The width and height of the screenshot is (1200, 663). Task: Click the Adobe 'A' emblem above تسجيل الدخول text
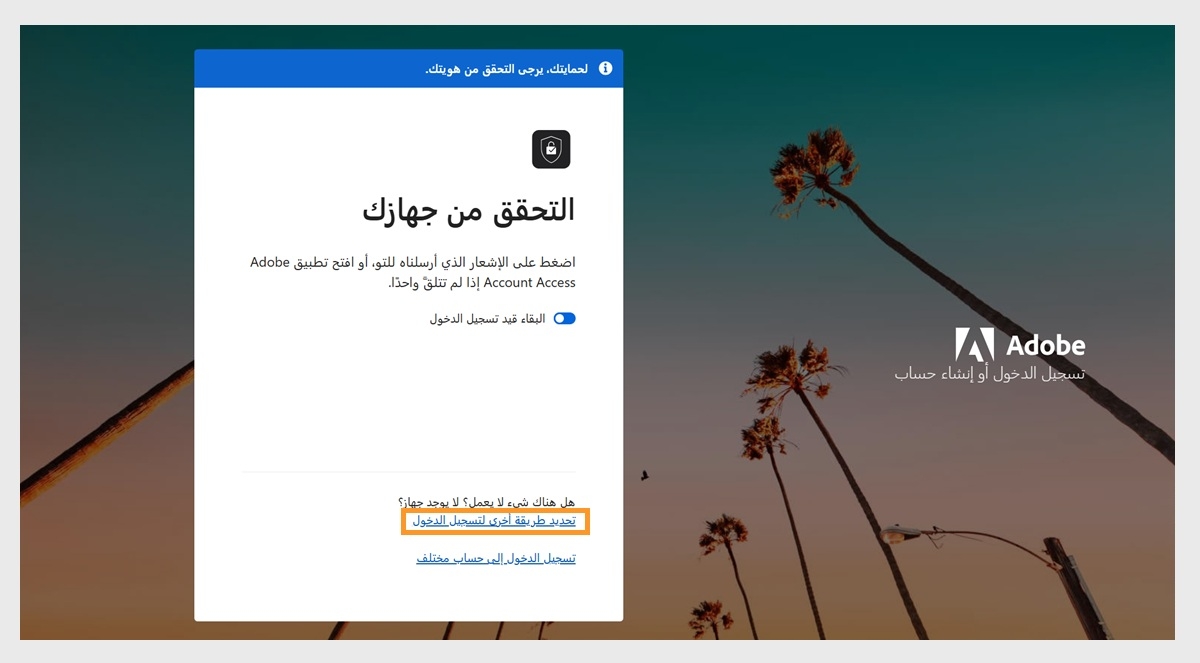977,345
